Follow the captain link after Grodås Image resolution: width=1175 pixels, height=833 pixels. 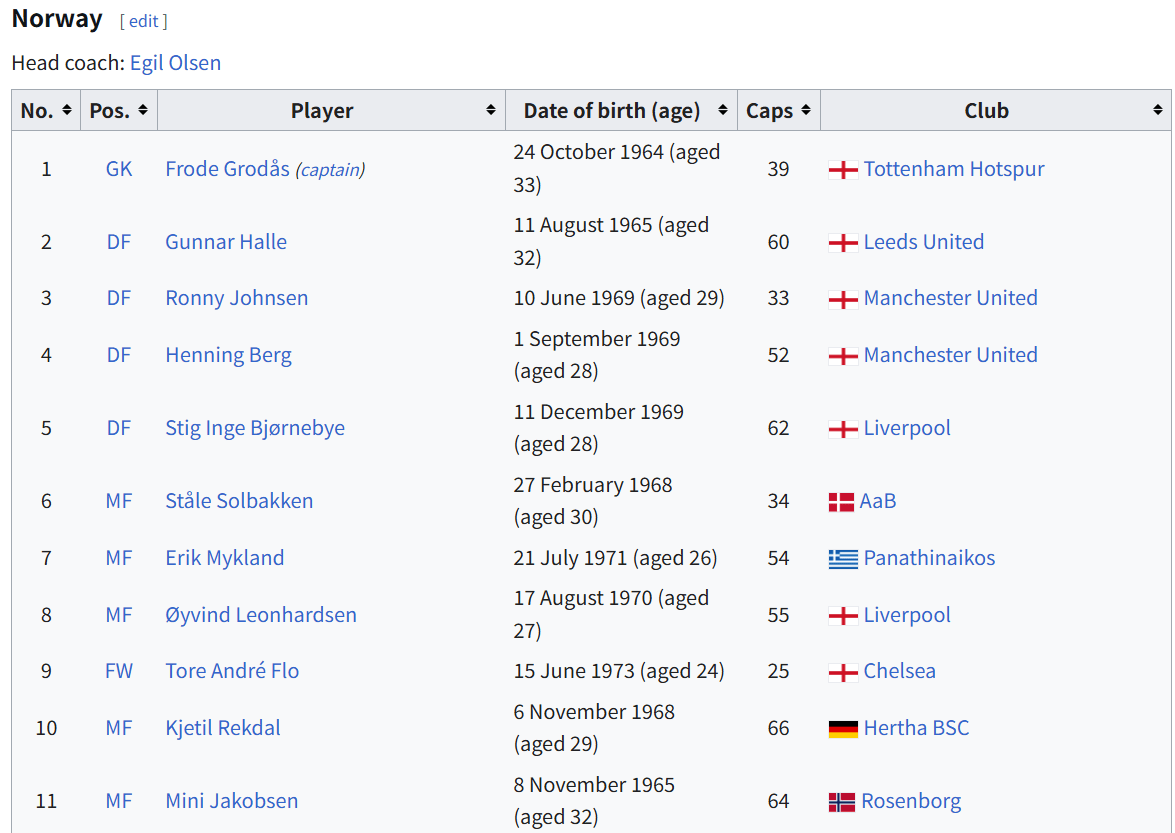click(x=330, y=170)
